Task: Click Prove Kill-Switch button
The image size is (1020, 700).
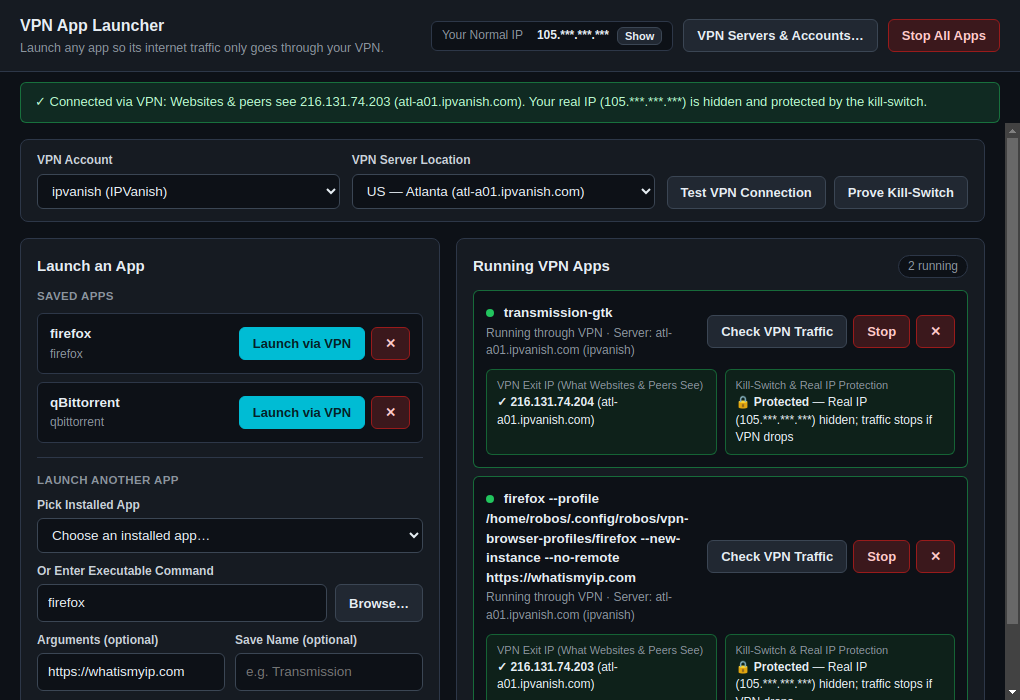Action: tap(900, 193)
